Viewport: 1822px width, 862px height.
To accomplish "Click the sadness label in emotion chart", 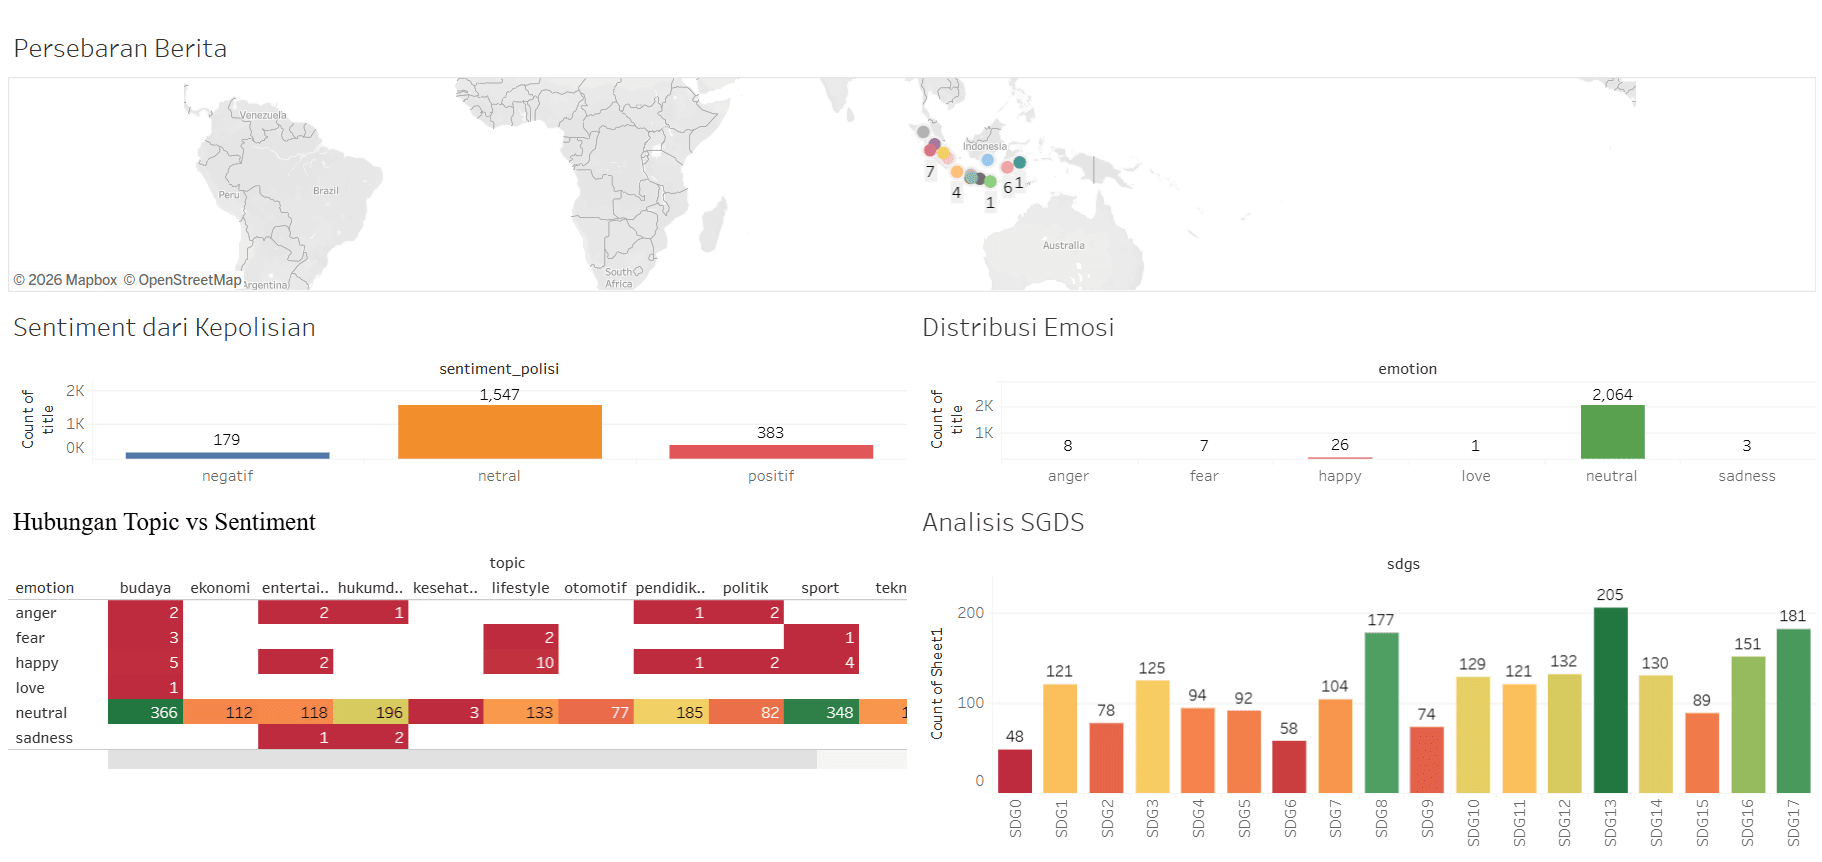I will point(1747,476).
